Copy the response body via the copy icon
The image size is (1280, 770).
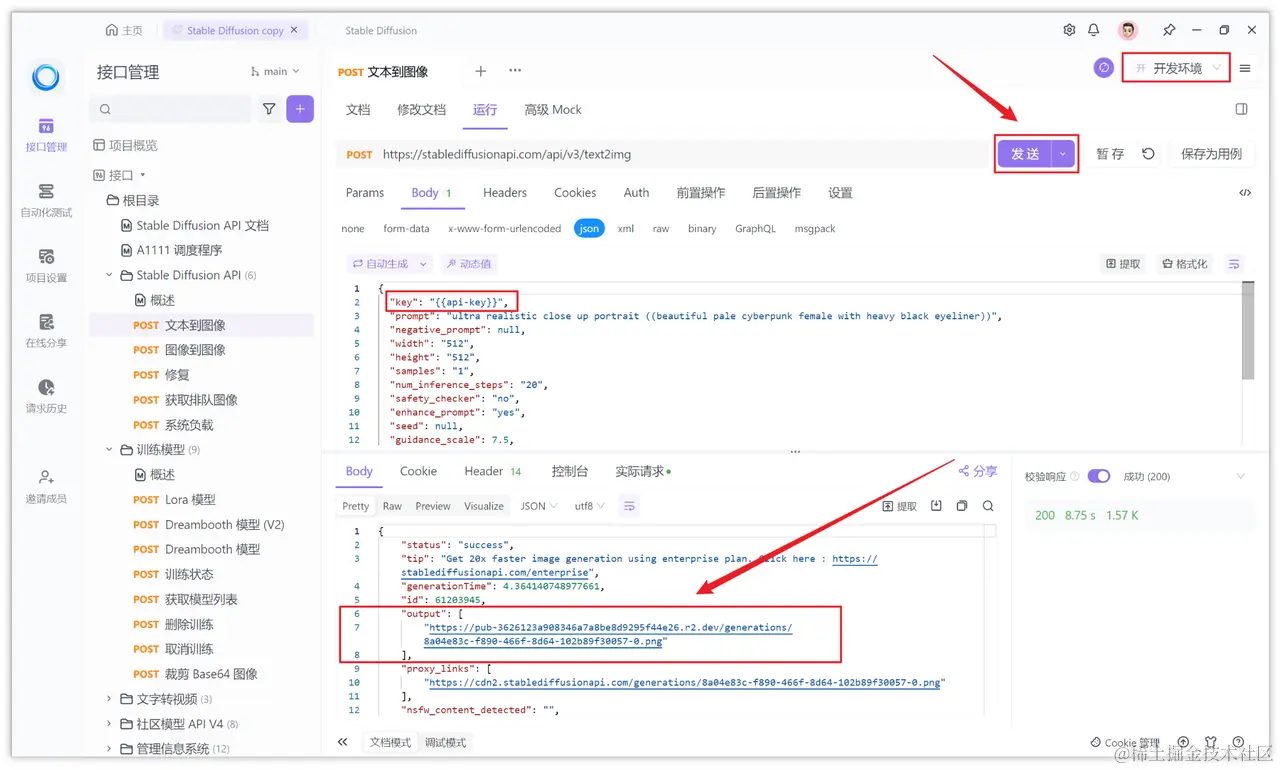960,506
